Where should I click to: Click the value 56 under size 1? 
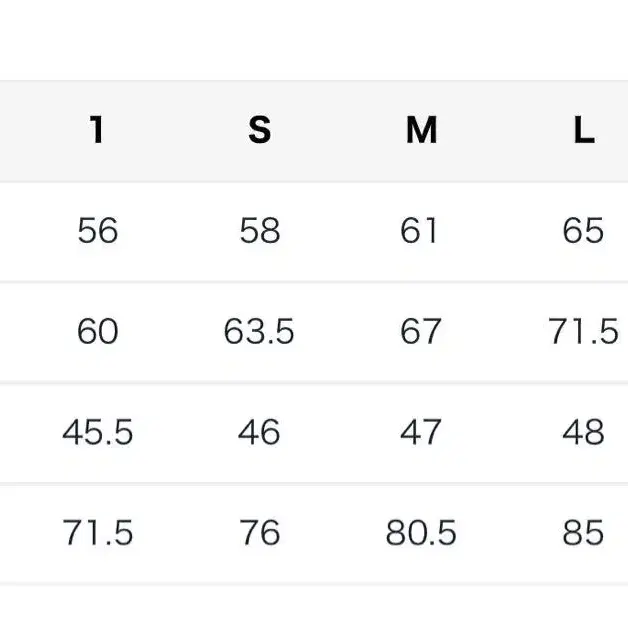tap(98, 230)
